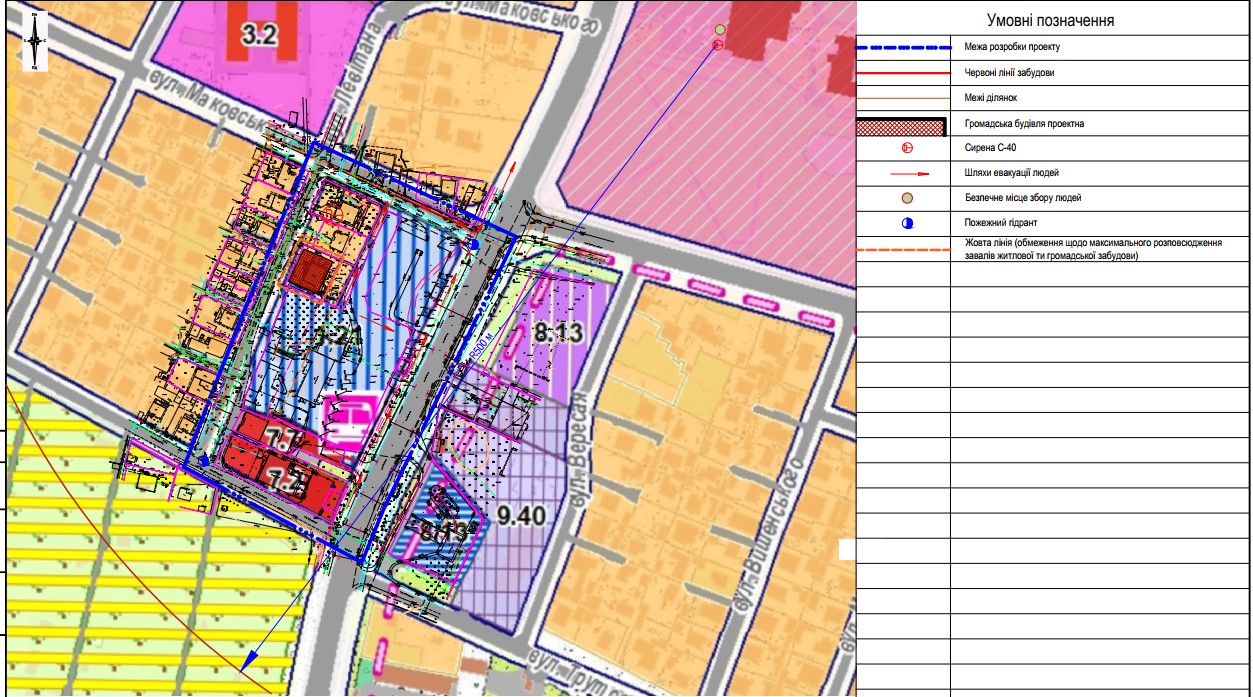Click the red evacuation arrow legend symbol
This screenshot has height=697, width=1253.
pos(905,173)
